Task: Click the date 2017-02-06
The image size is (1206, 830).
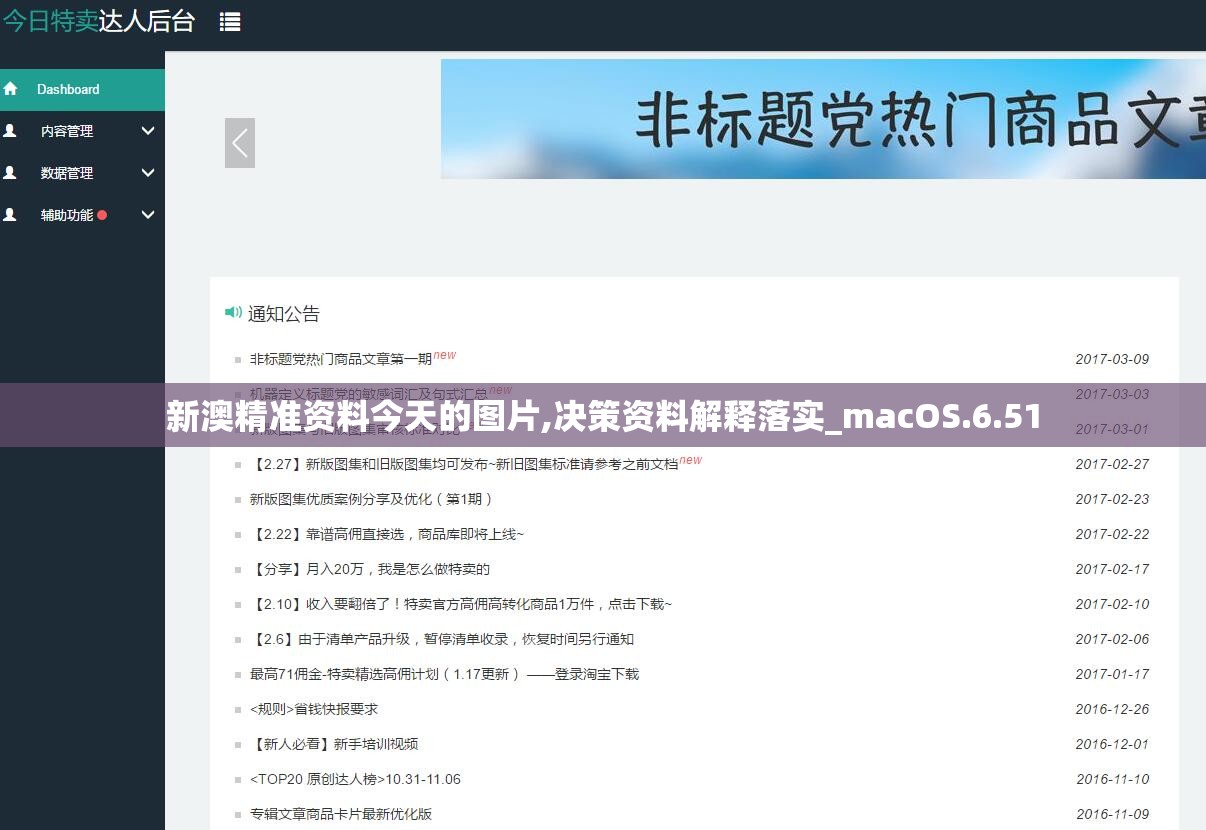Action: pyautogui.click(x=1112, y=639)
